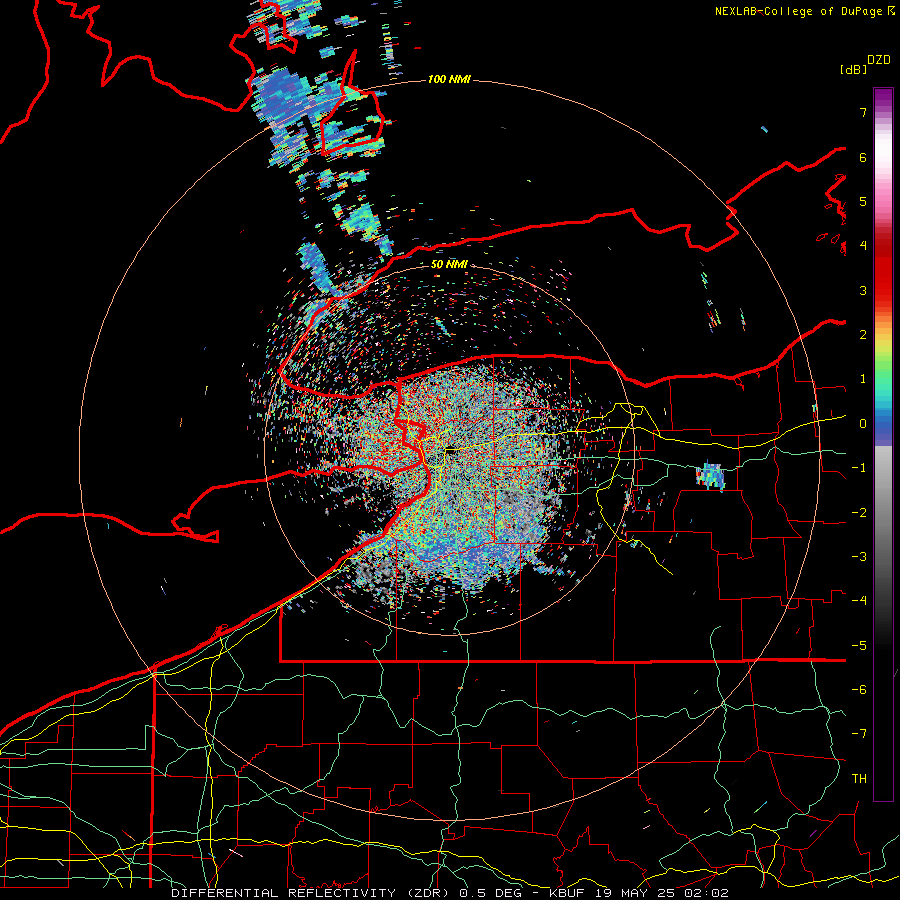900x900 pixels.
Task: Click the 50 NMI range ring label
Action: [x=449, y=264]
